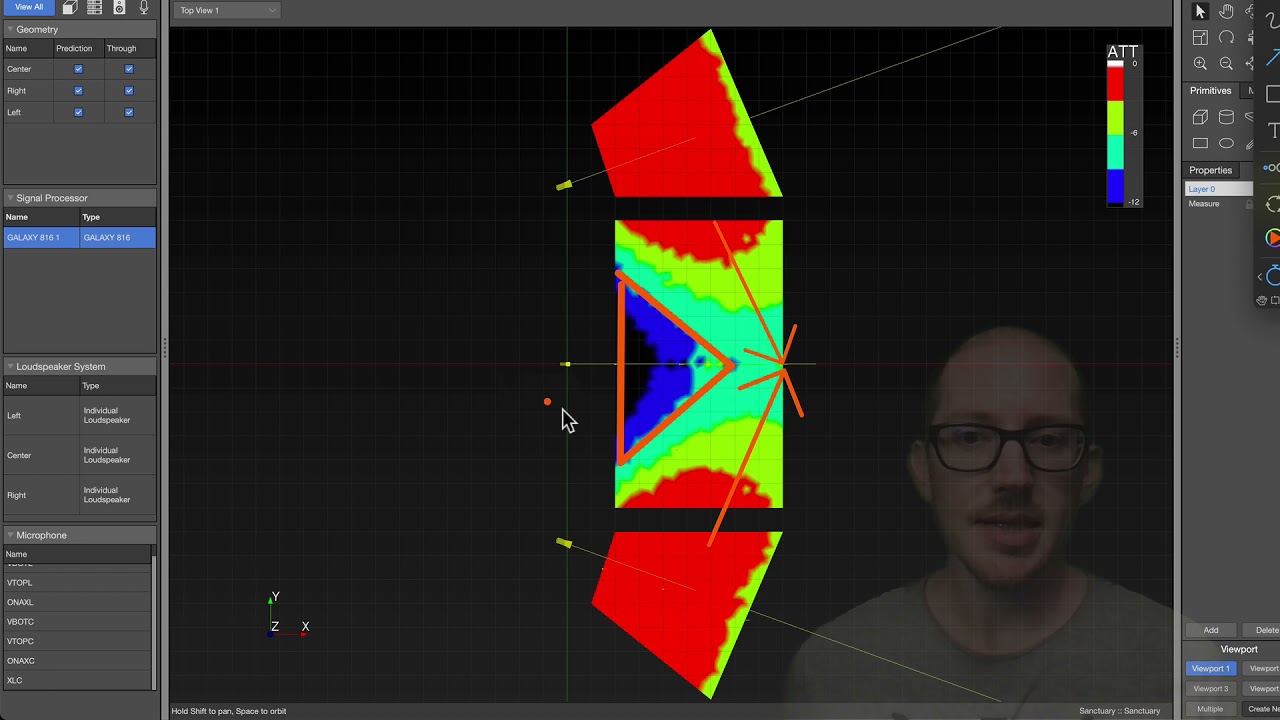The height and width of the screenshot is (720, 1280).
Task: Select the GALAXY 816 1 processor row
Action: [x=79, y=238]
